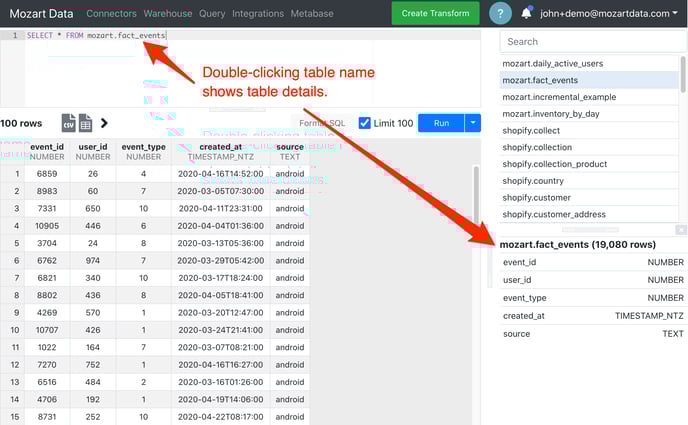
Task: Select shopify.collect table
Action: click(x=589, y=131)
